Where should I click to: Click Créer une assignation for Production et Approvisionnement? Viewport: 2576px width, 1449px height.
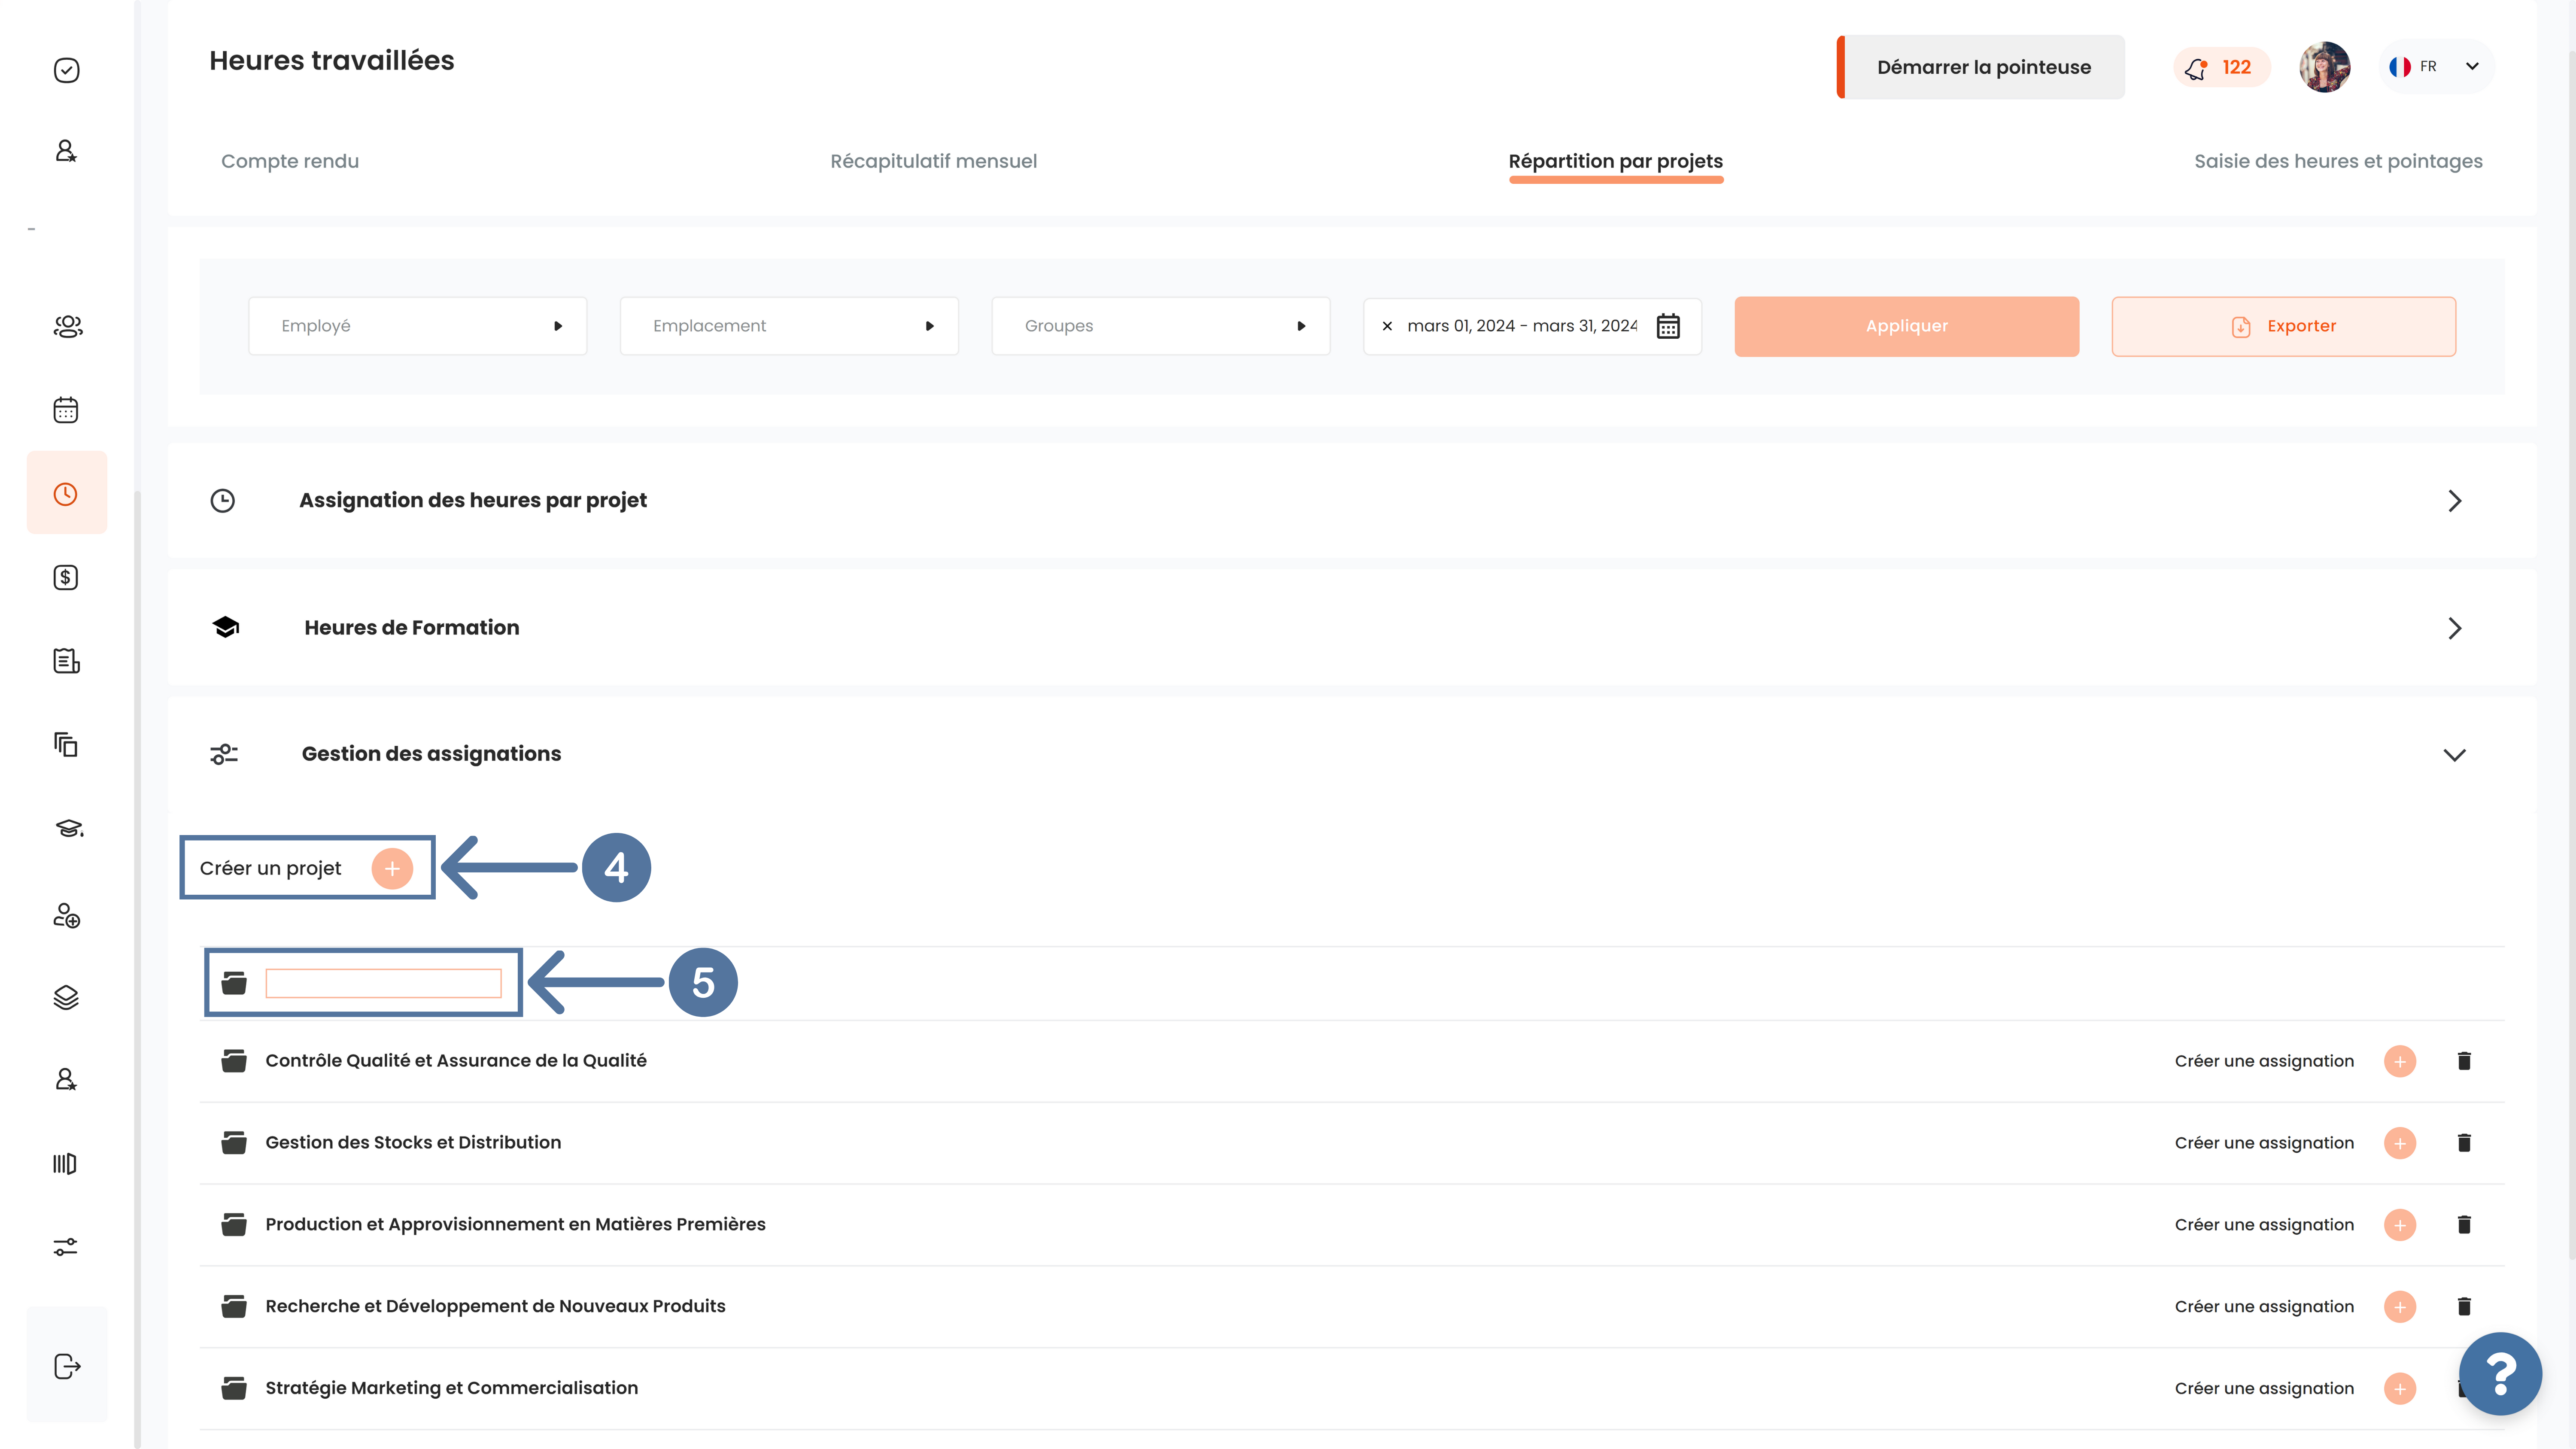coord(2264,1225)
